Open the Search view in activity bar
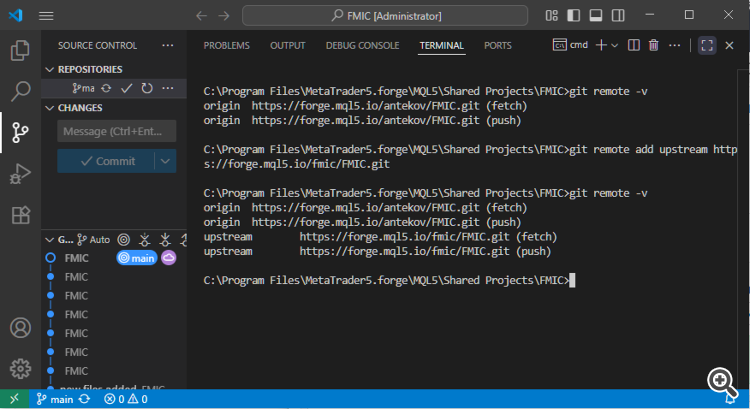The image size is (750, 409). pos(20,90)
